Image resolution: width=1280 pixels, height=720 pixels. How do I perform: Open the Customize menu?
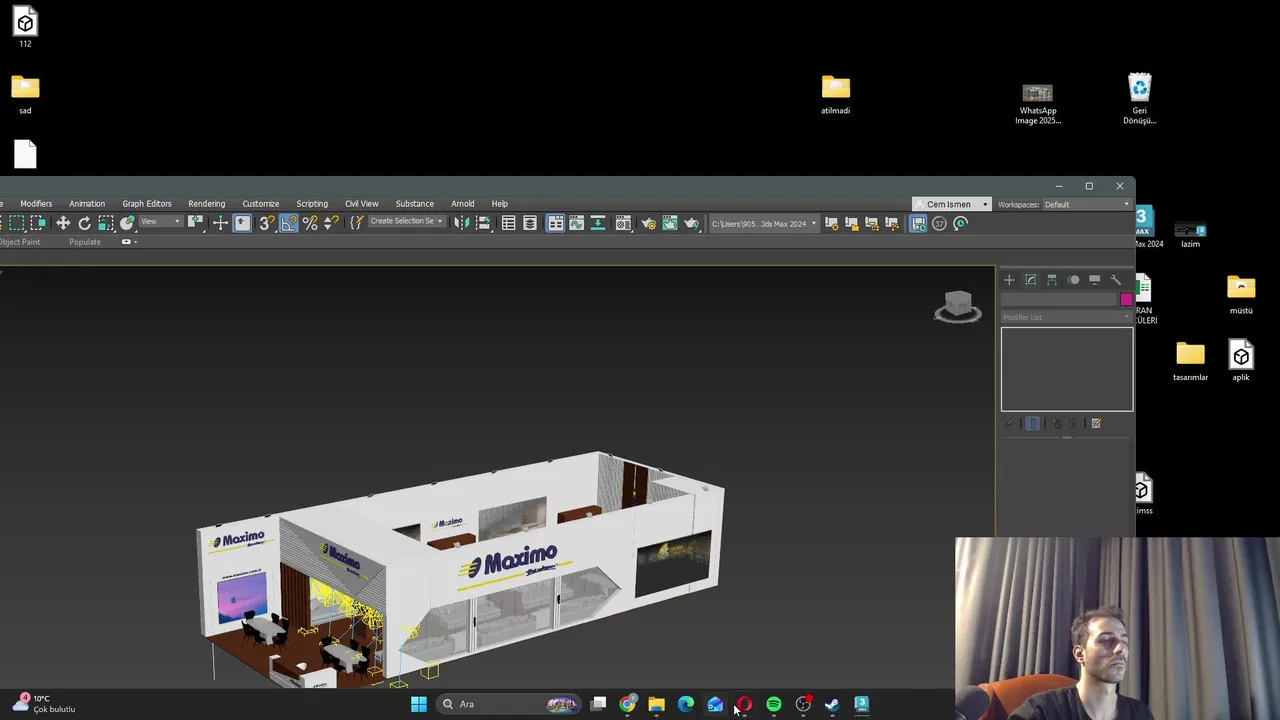click(260, 203)
